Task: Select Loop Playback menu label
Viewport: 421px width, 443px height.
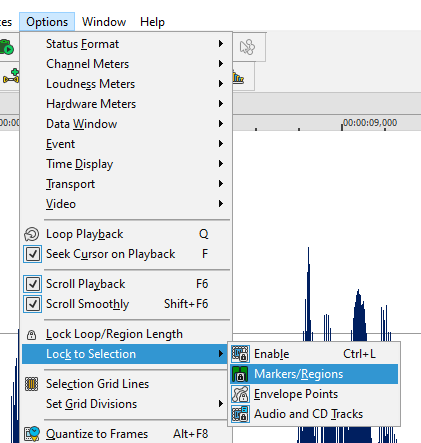Action: pyautogui.click(x=85, y=234)
